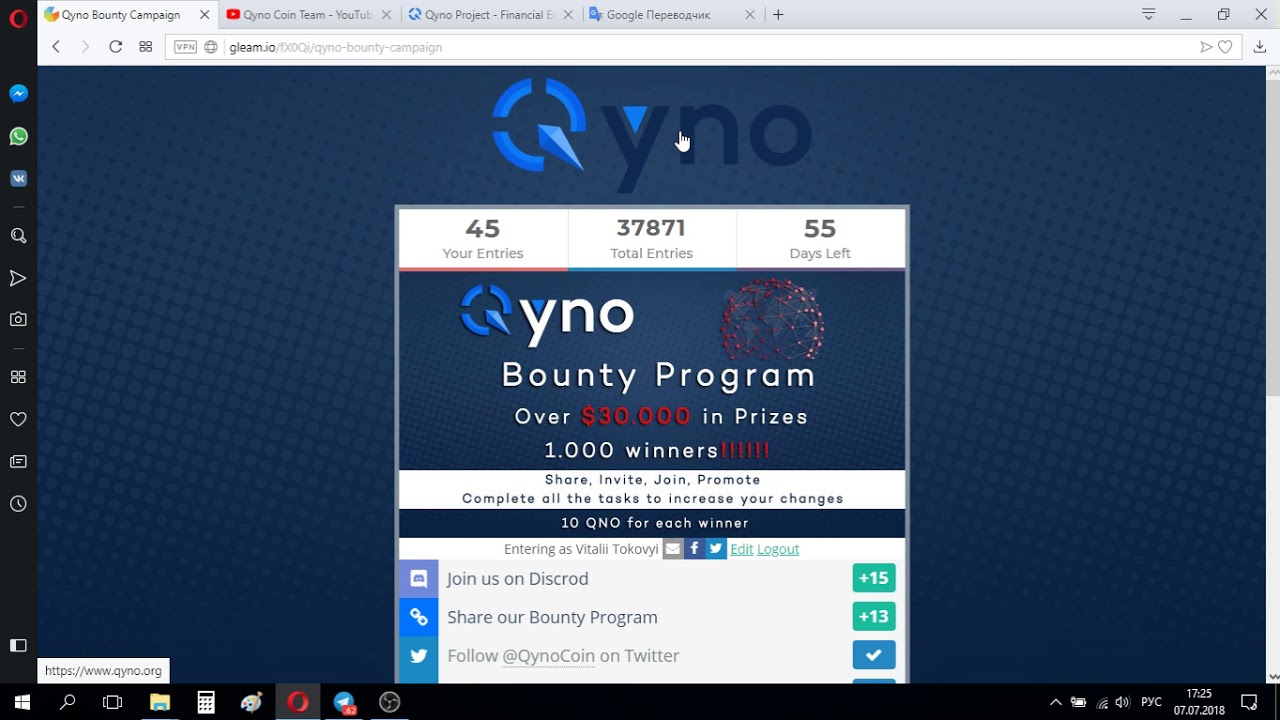Viewport: 1280px width, 720px height.
Task: Expand Join us on Discrod entry
Action: 652,578
